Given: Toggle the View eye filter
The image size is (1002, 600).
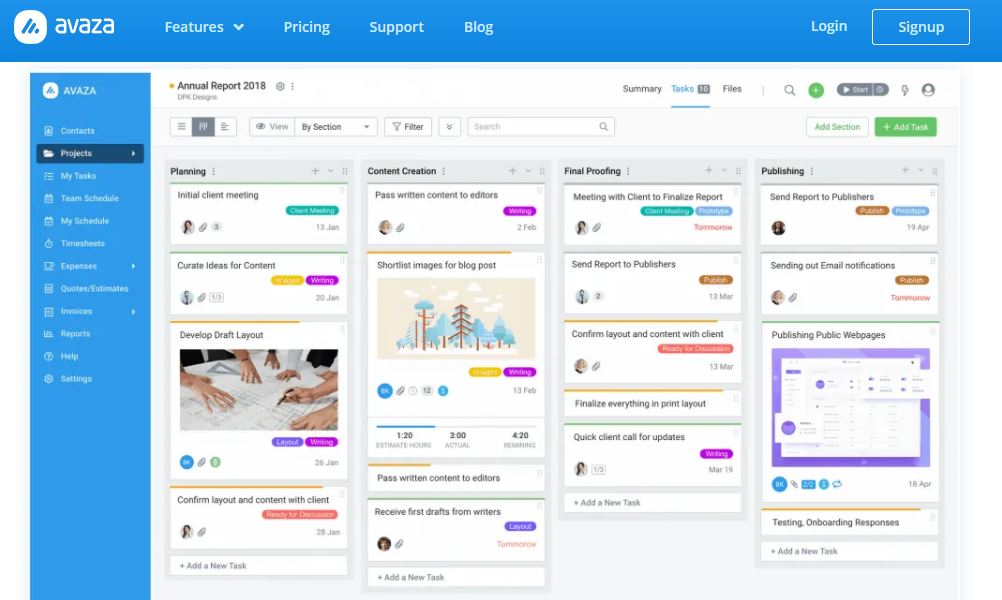Looking at the screenshot, I should (x=271, y=127).
